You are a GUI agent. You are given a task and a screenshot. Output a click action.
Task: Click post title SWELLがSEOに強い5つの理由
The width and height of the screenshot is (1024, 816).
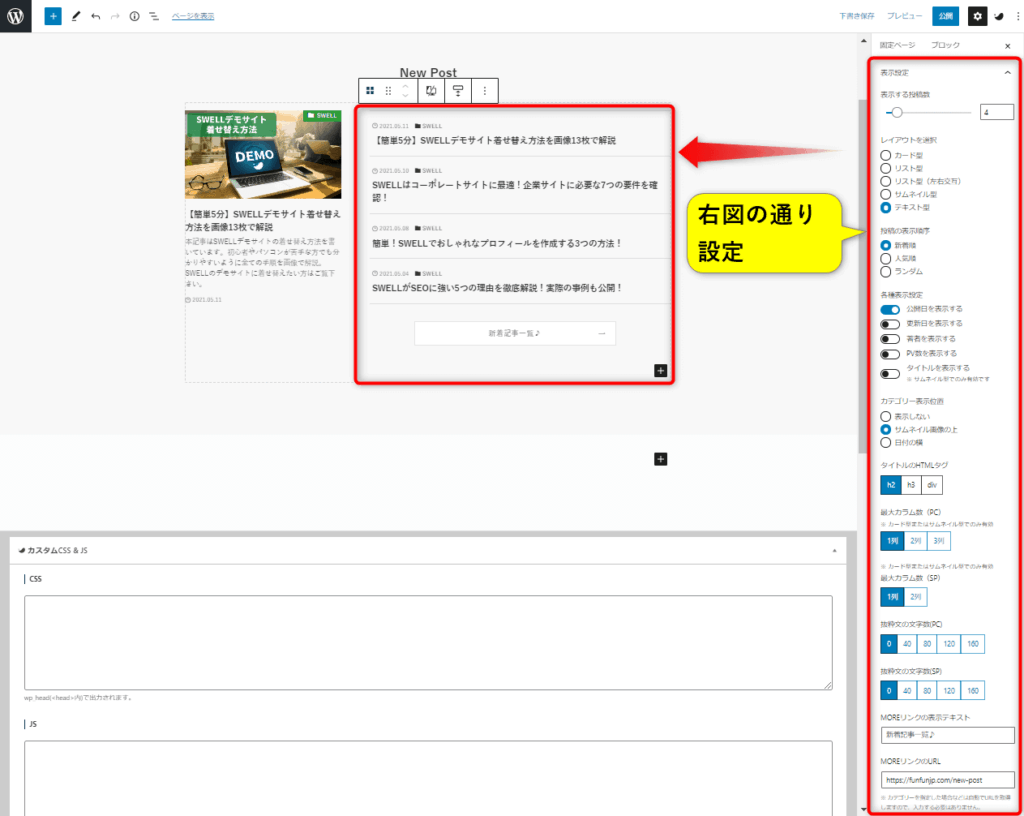tap(496, 288)
